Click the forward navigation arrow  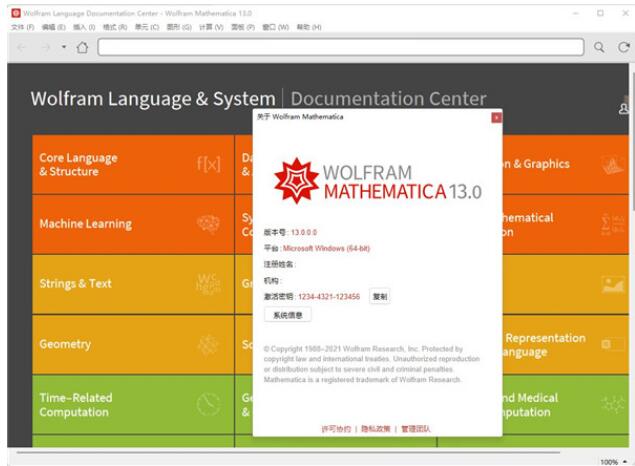coord(46,48)
